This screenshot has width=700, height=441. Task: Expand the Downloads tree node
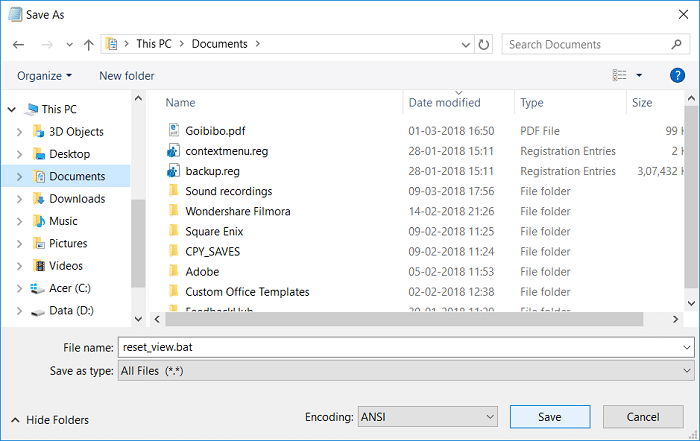(18, 199)
